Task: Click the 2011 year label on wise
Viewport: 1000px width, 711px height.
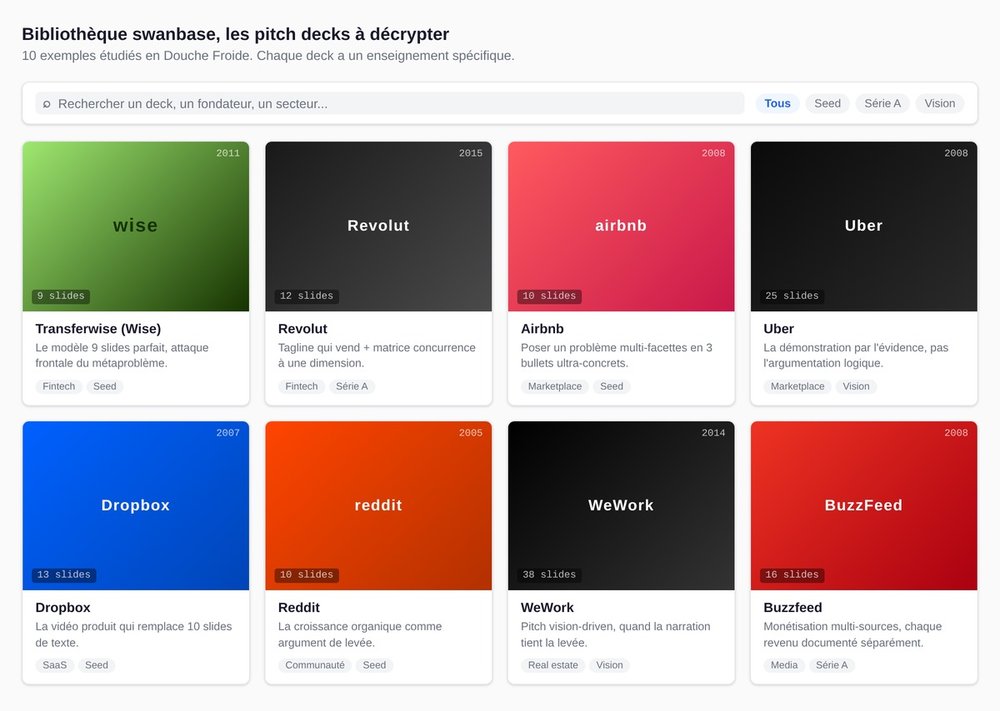Action: 228,153
